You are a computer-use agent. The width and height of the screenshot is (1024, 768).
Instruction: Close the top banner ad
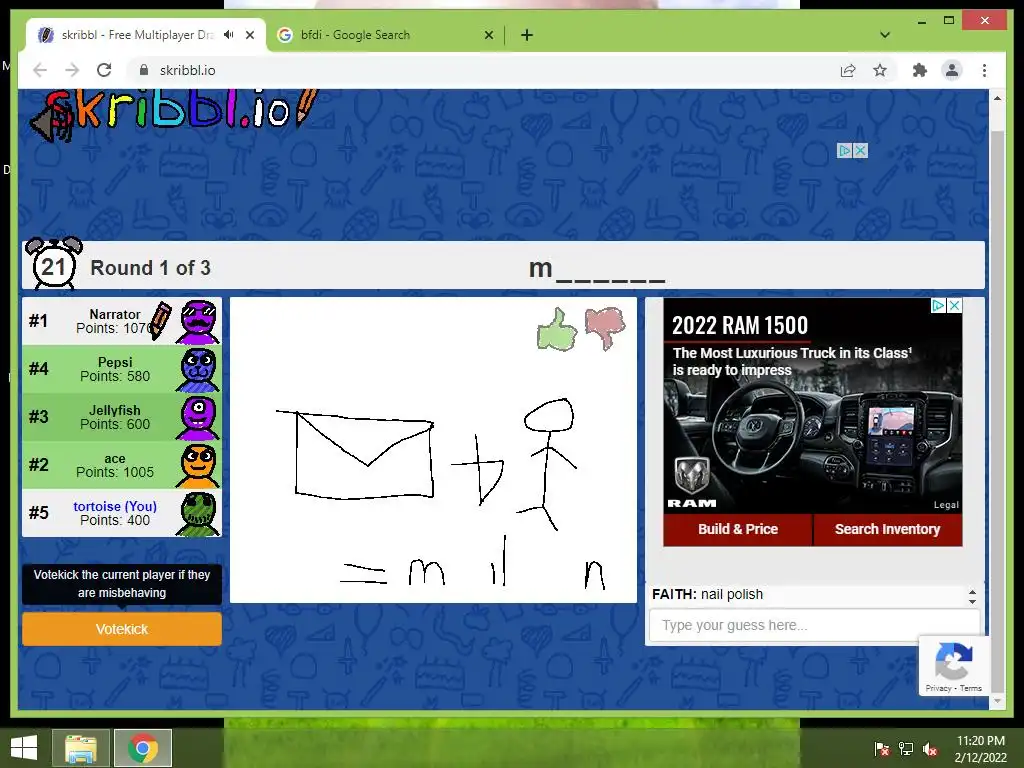pos(861,151)
